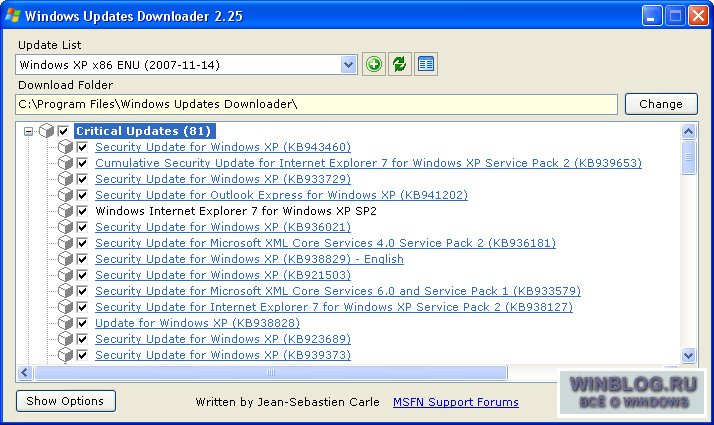Click the package icon next to KB936021
This screenshot has width=714, height=425.
(x=66, y=227)
